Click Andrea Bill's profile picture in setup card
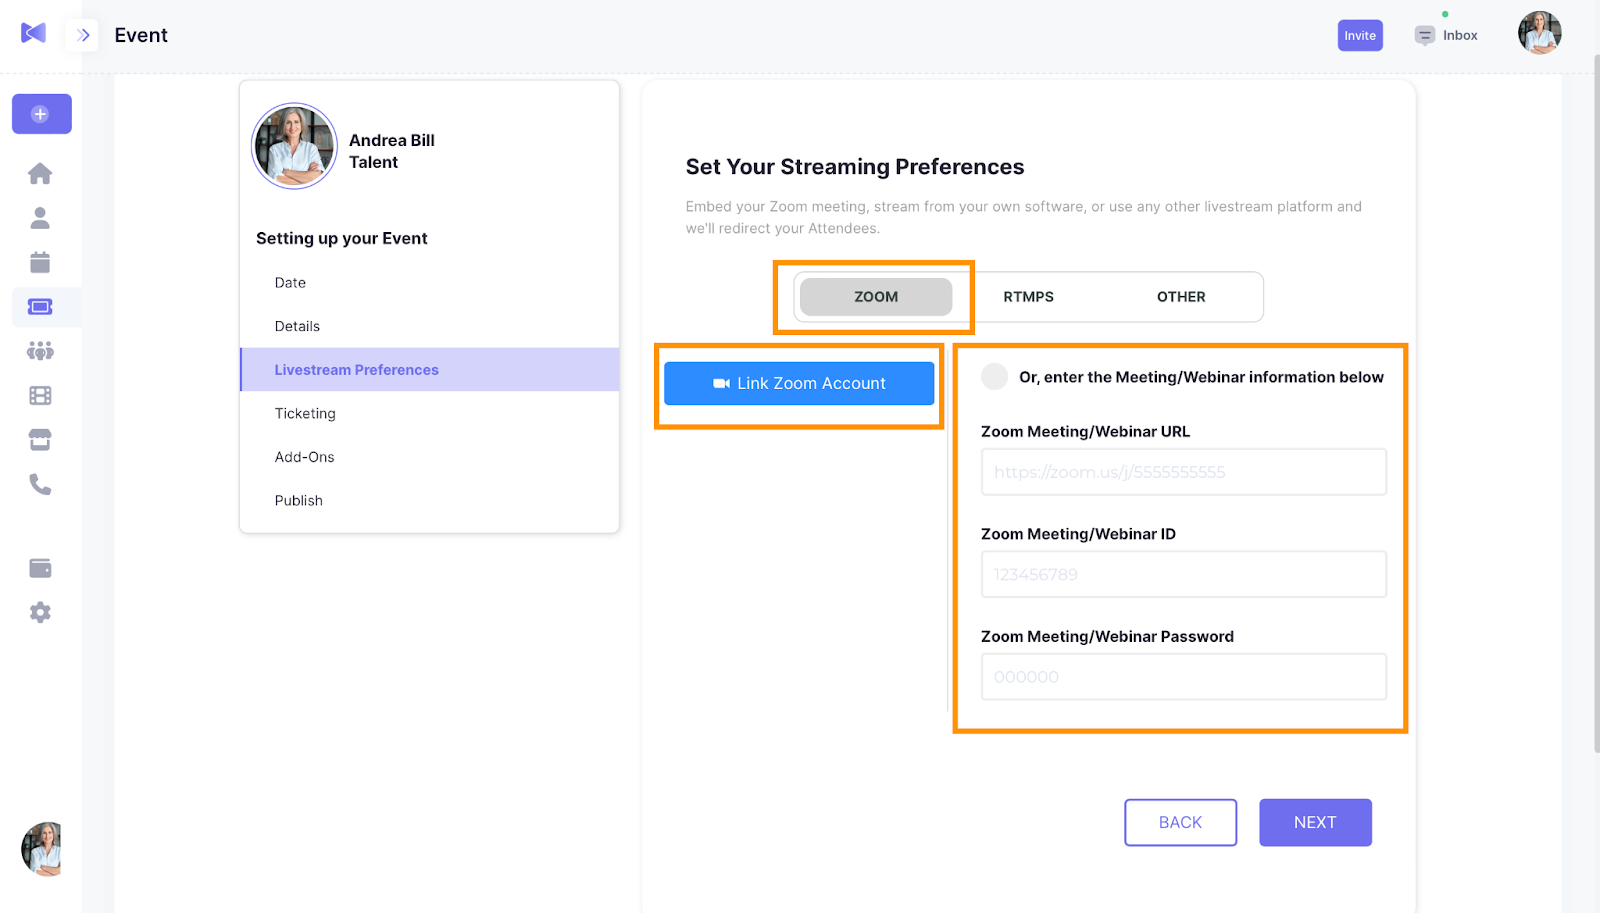 294,146
